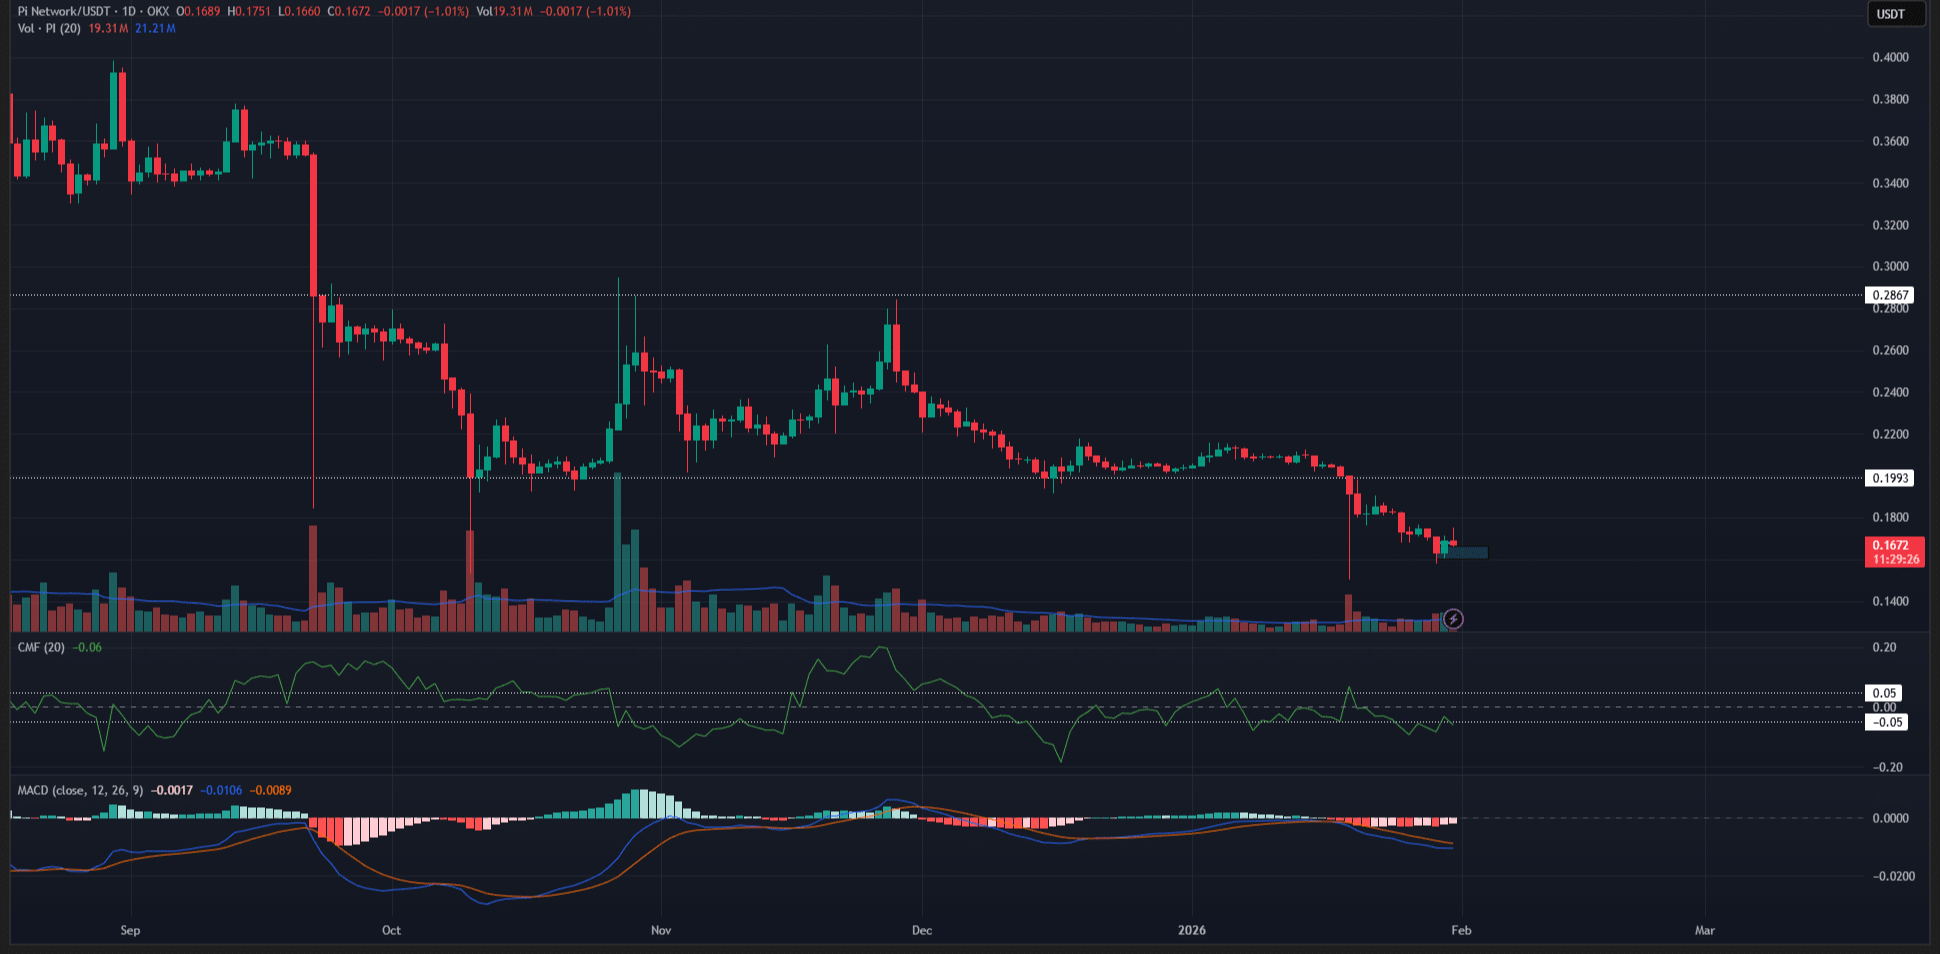Click the low value L0.1660 in the legend
The width and height of the screenshot is (1940, 954).
click(300, 11)
